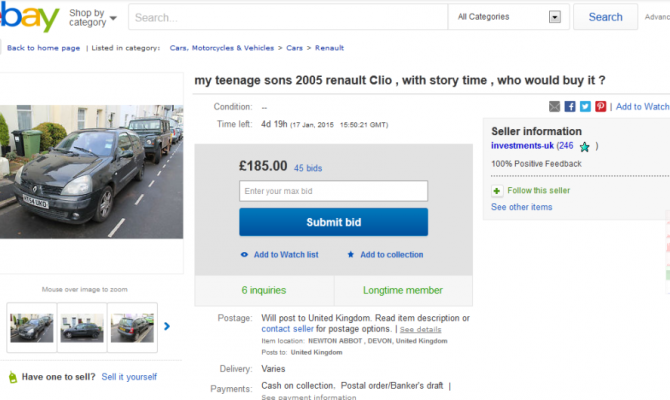Expand the All Categories combo box
The height and width of the screenshot is (400, 670).
click(555, 17)
